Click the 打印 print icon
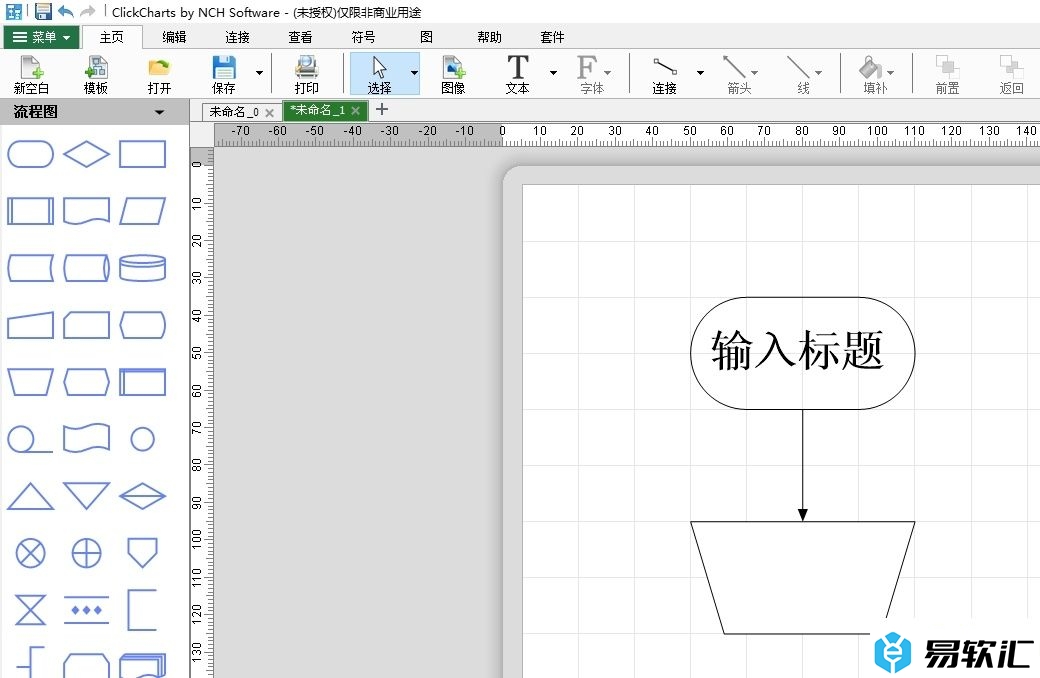 [x=306, y=74]
